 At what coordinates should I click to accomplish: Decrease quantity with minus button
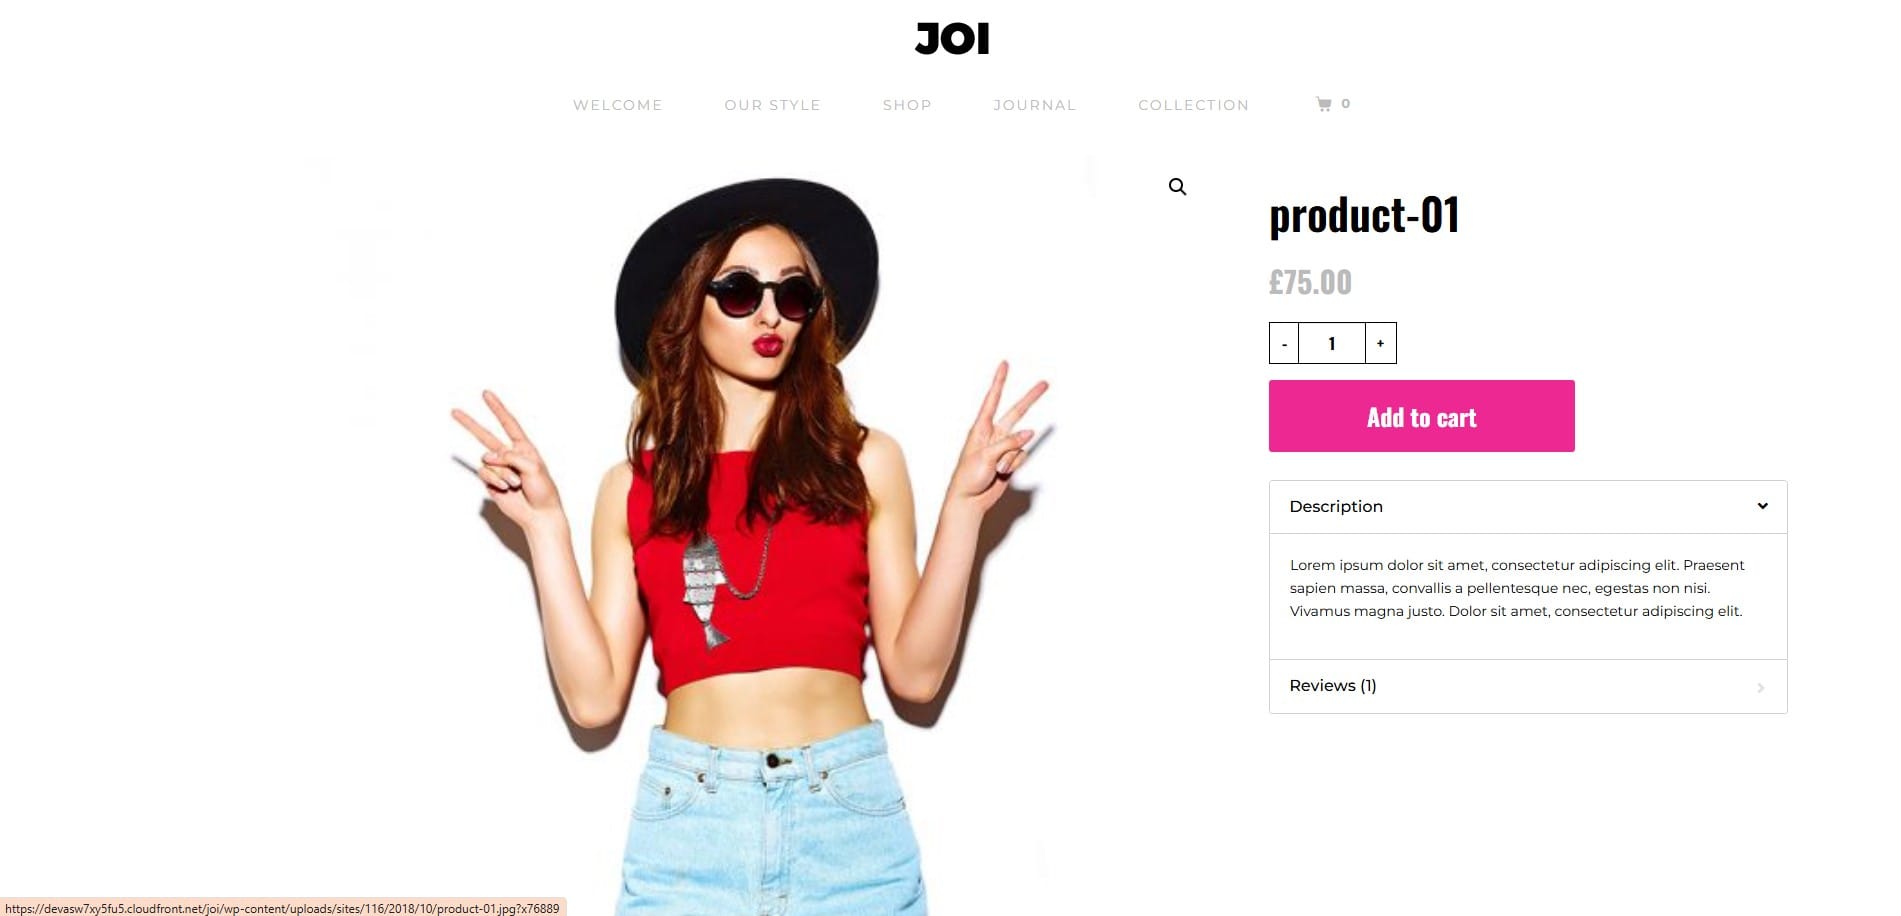1284,343
